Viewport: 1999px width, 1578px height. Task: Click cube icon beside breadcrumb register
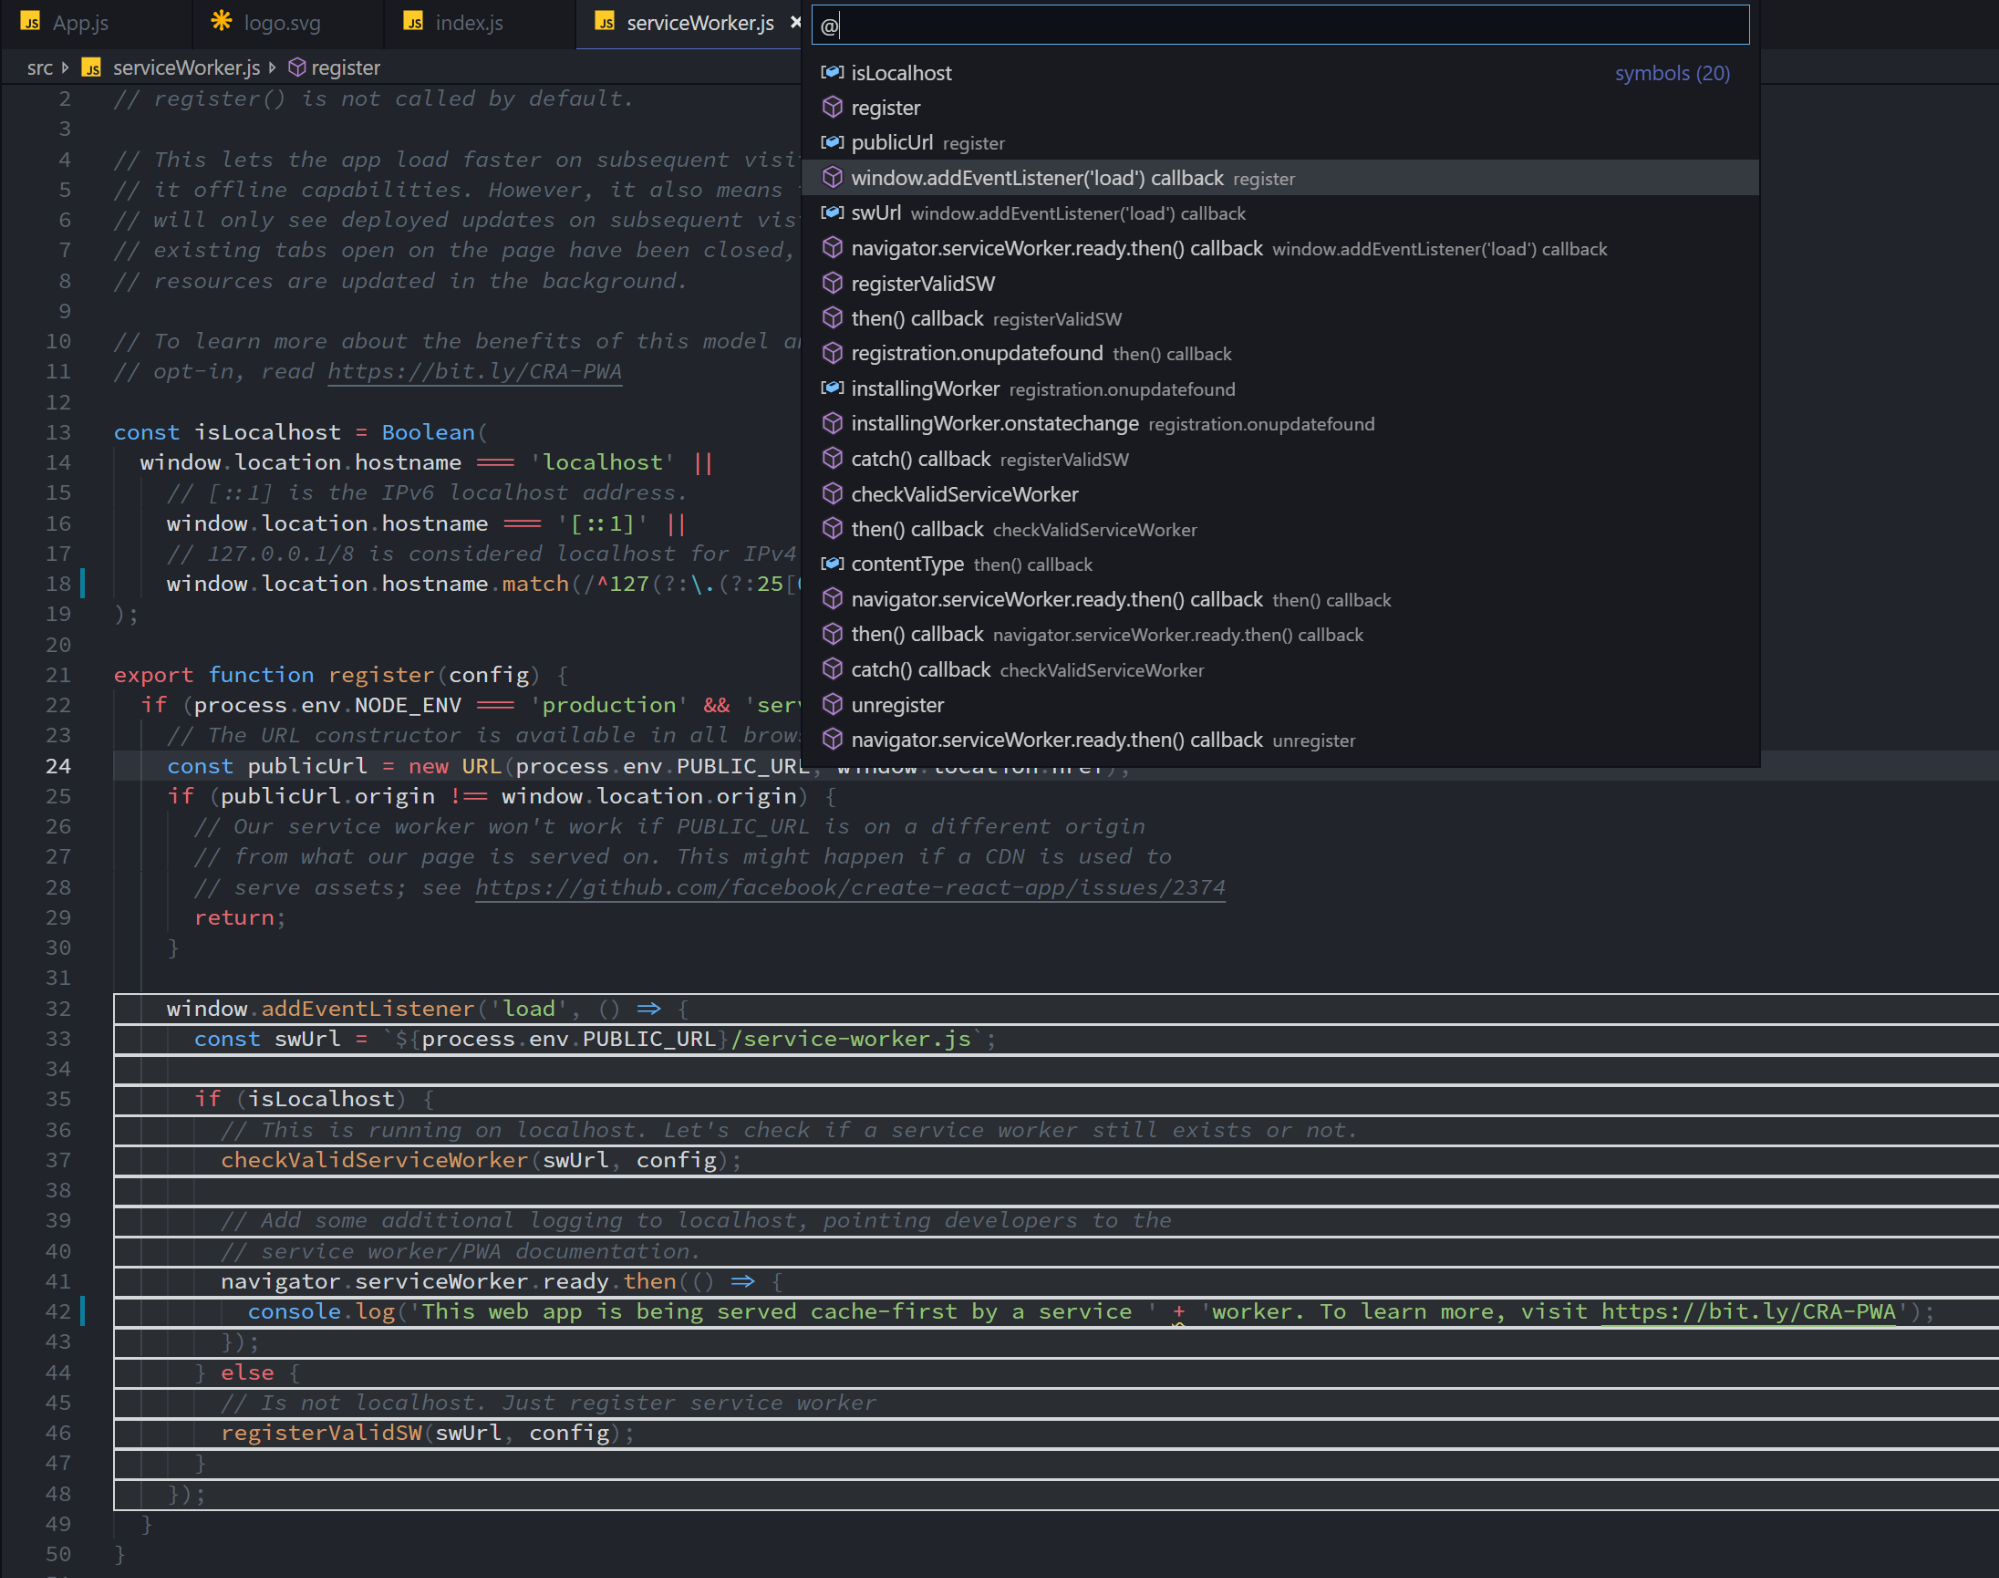[x=297, y=67]
